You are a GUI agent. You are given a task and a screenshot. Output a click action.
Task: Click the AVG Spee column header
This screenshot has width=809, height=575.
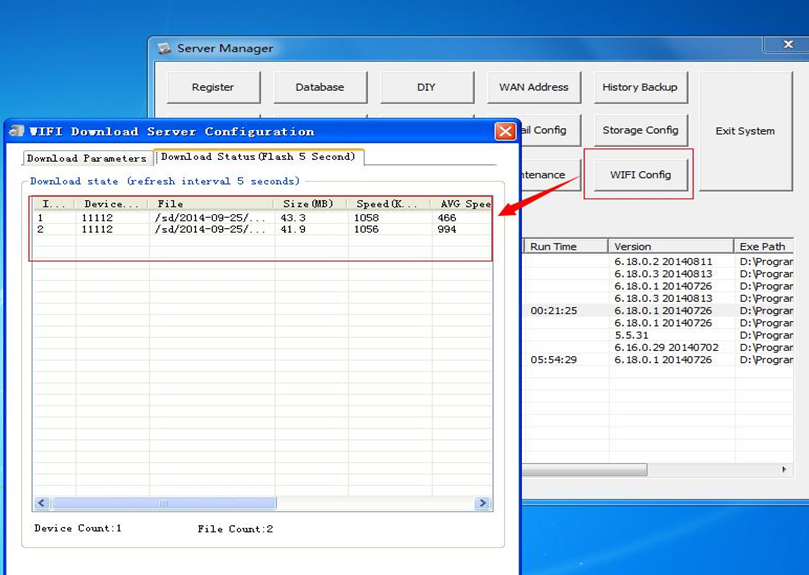click(x=462, y=204)
